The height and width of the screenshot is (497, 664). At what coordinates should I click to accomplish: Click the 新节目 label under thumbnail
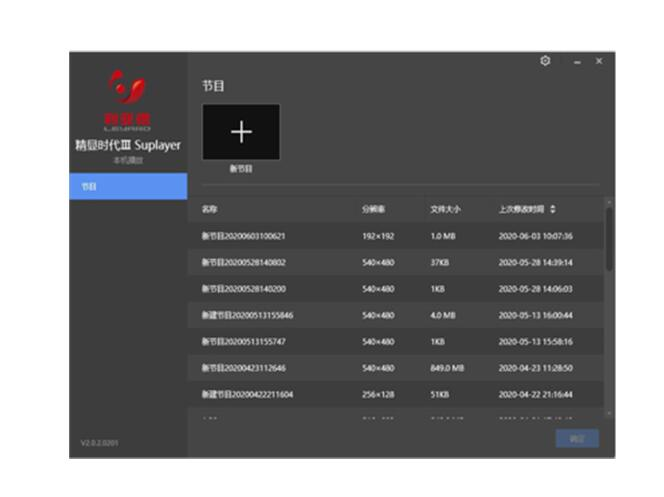point(241,169)
